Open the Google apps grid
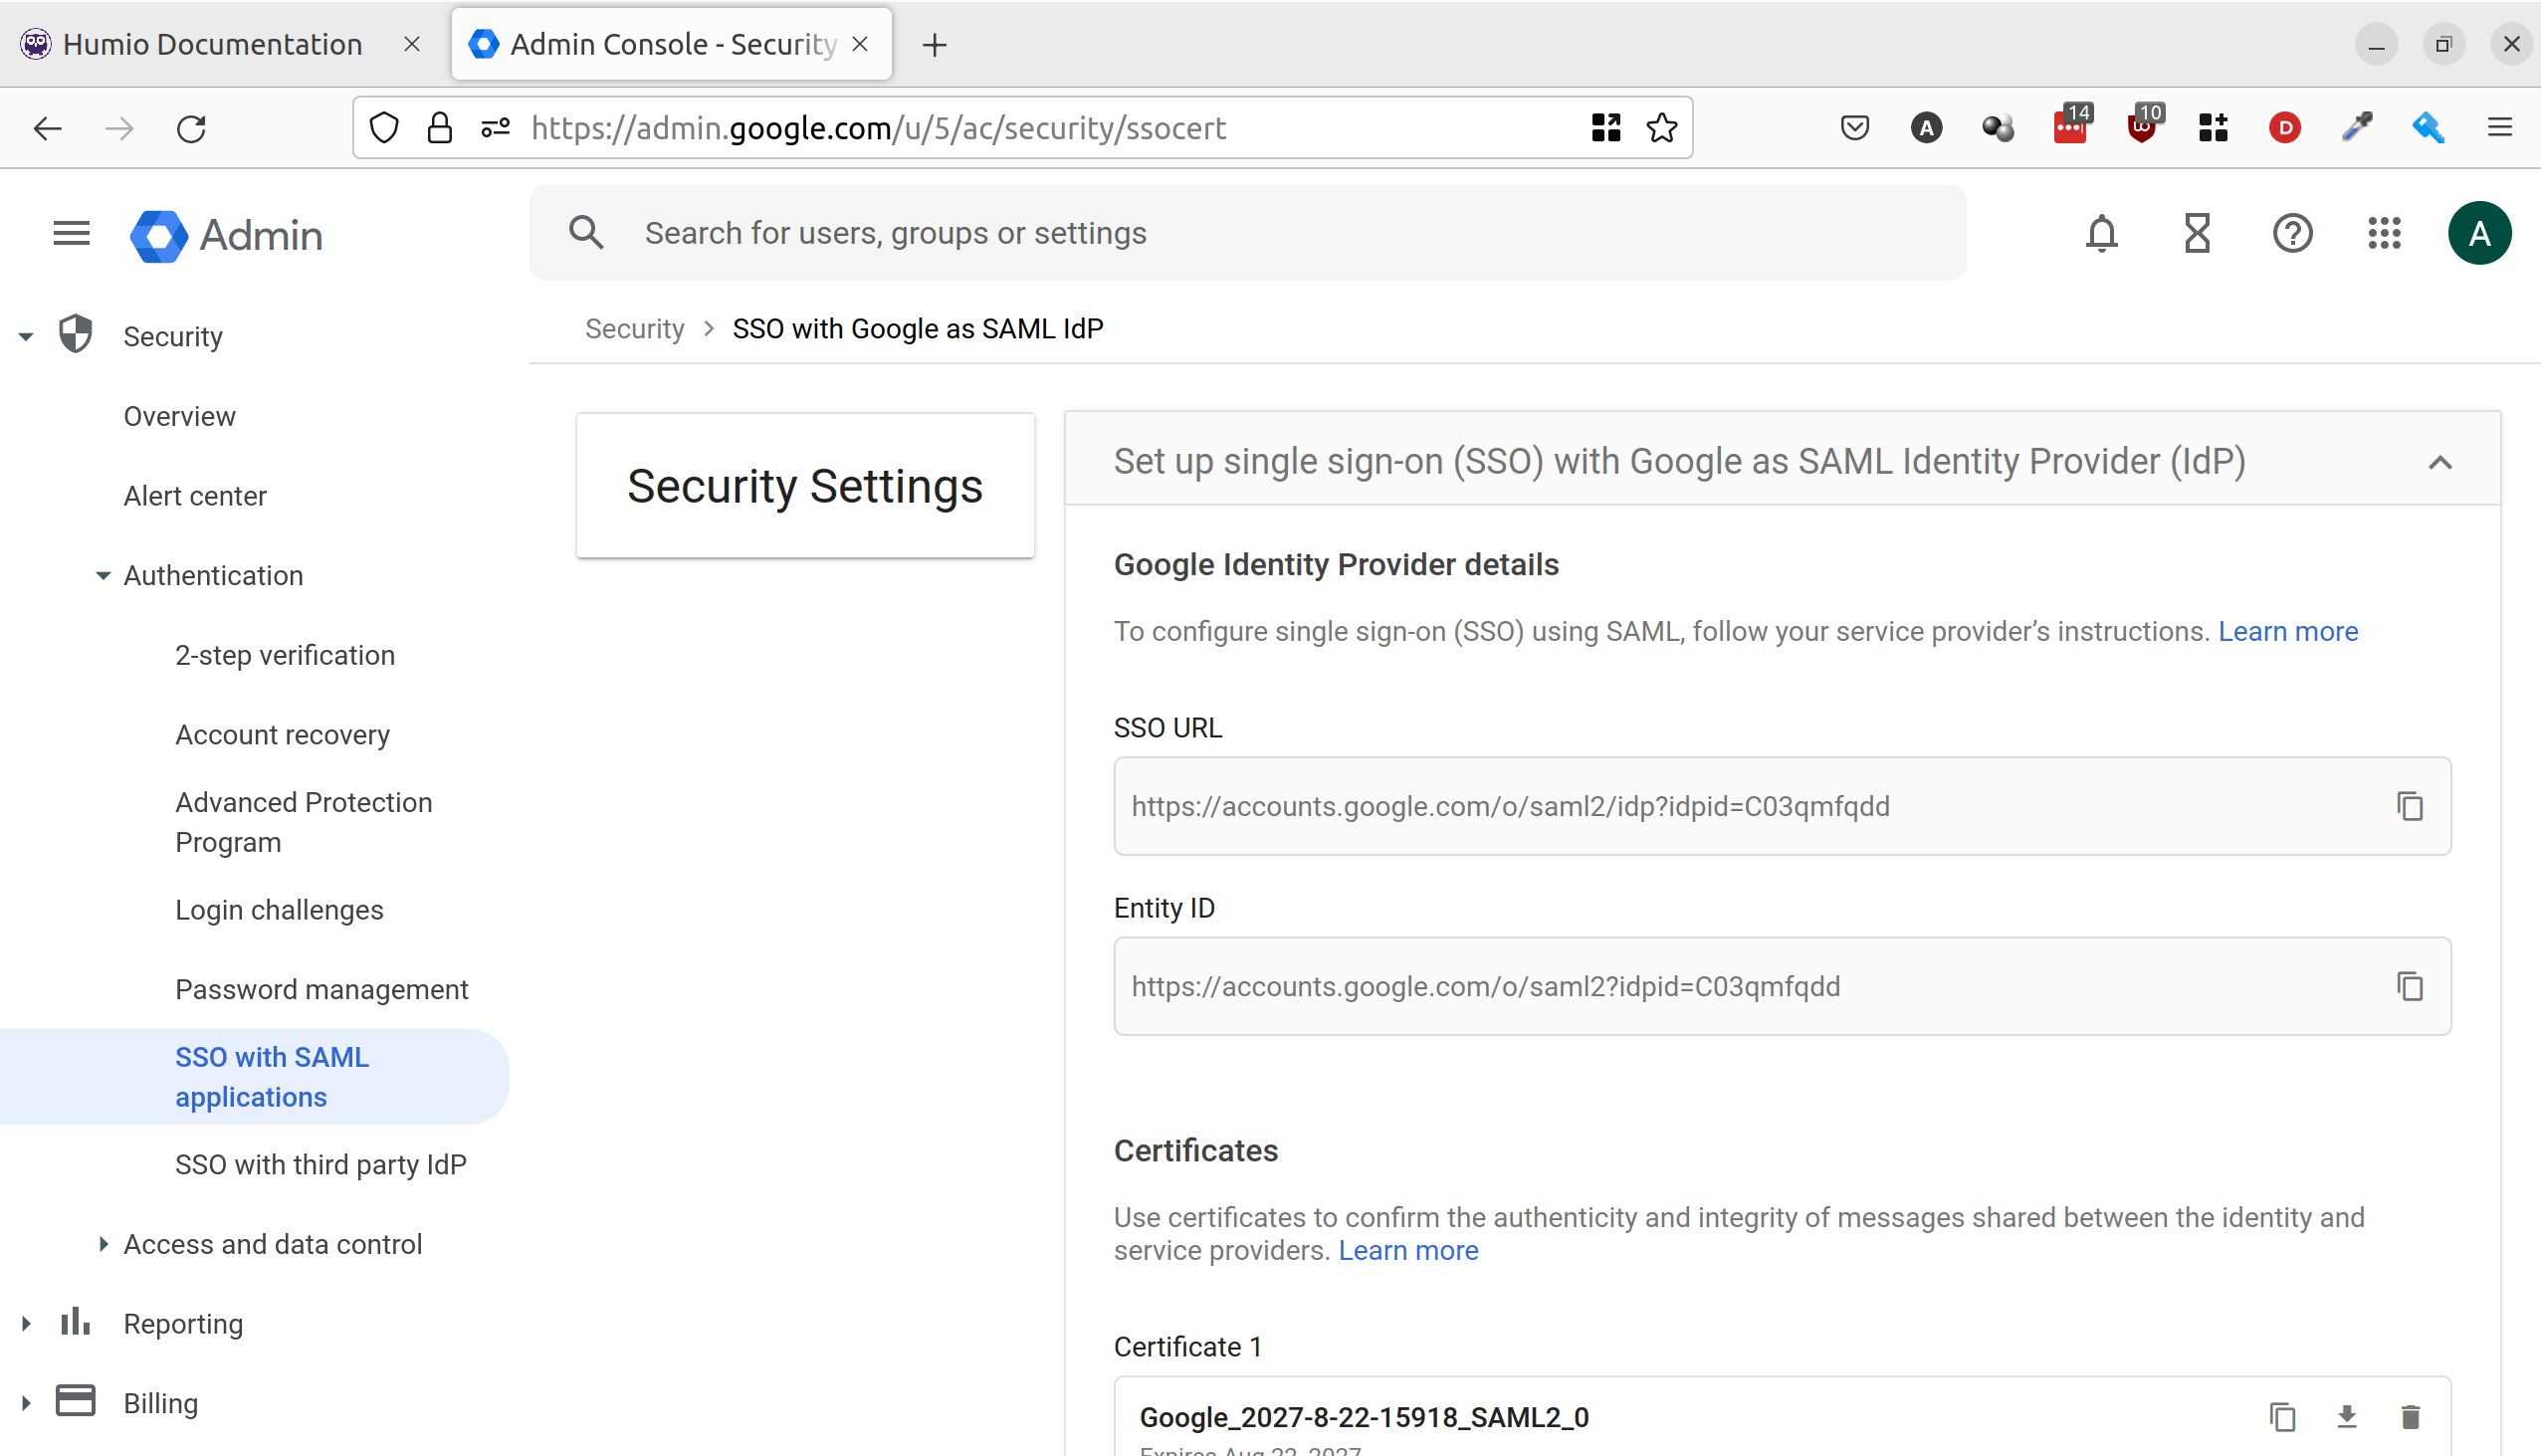Screen dimensions: 2541x1456 pos(2384,232)
